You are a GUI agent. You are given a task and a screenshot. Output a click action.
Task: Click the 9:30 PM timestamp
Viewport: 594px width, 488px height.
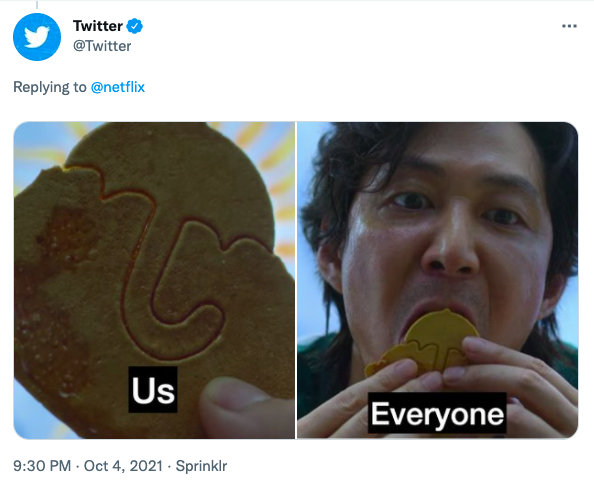42,466
